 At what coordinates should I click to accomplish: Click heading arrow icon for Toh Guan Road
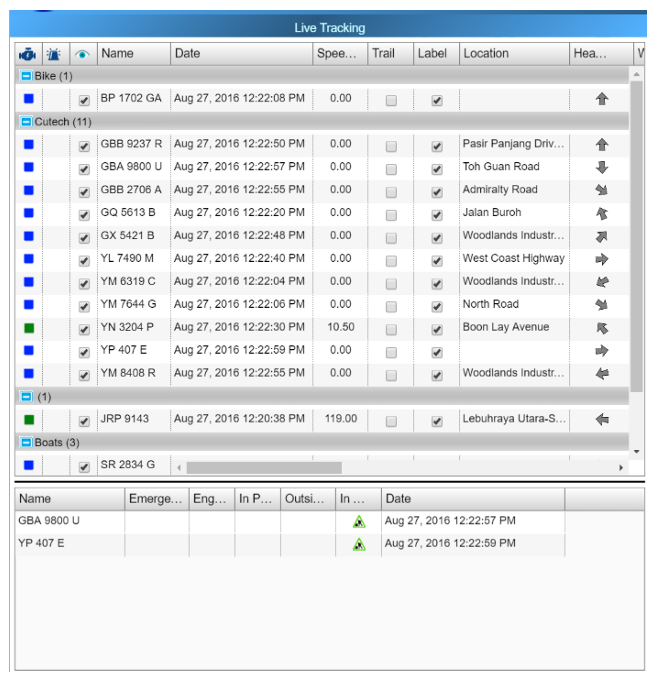coord(602,168)
